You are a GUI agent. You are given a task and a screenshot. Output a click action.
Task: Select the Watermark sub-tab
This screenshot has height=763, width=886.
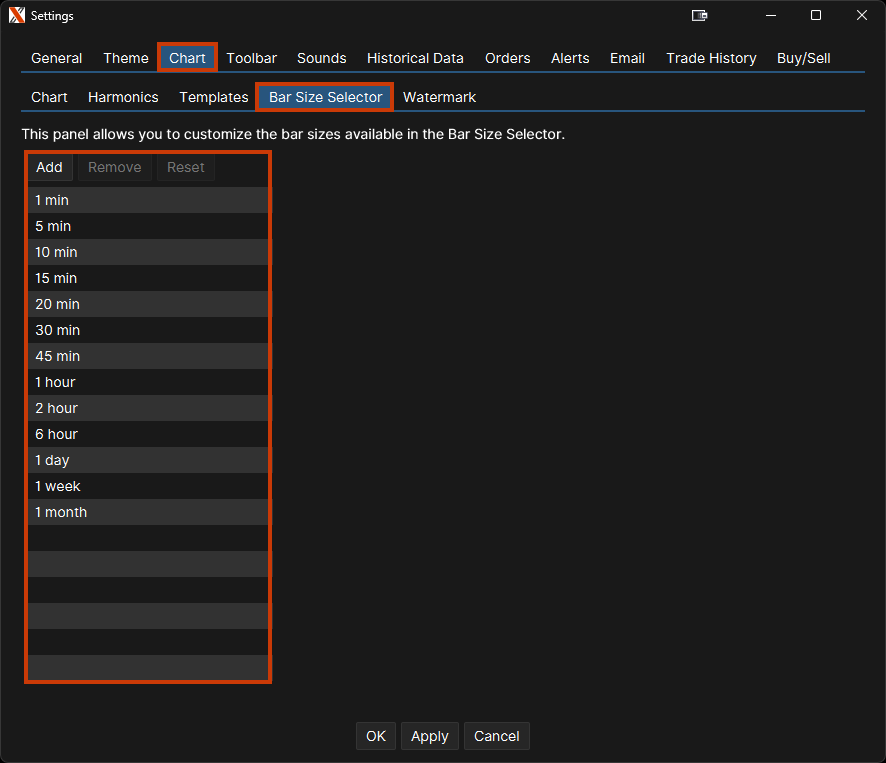click(439, 97)
